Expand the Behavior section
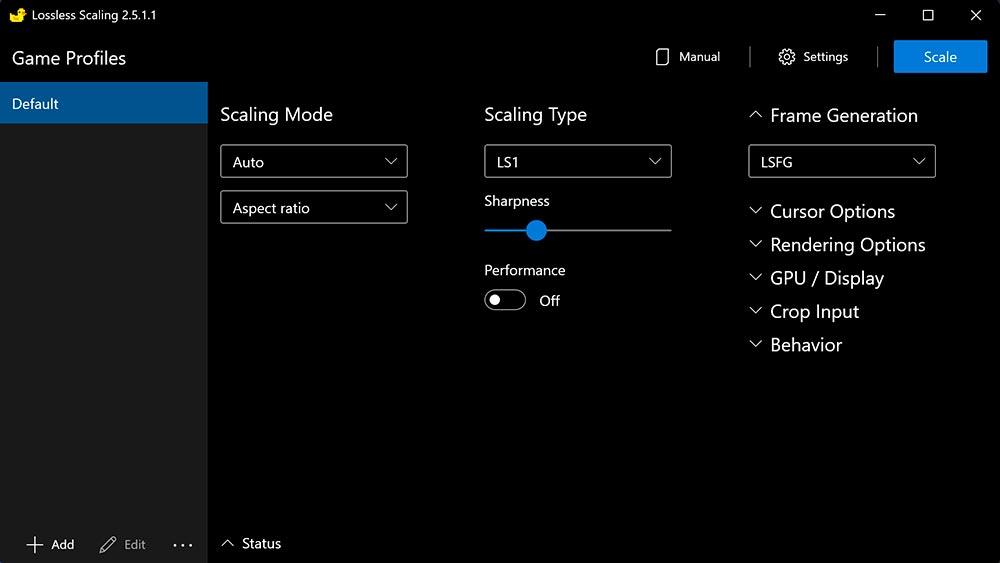 pyautogui.click(x=756, y=344)
